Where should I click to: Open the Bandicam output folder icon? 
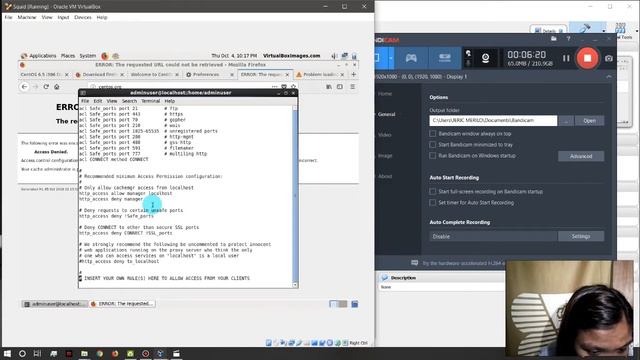point(553,39)
